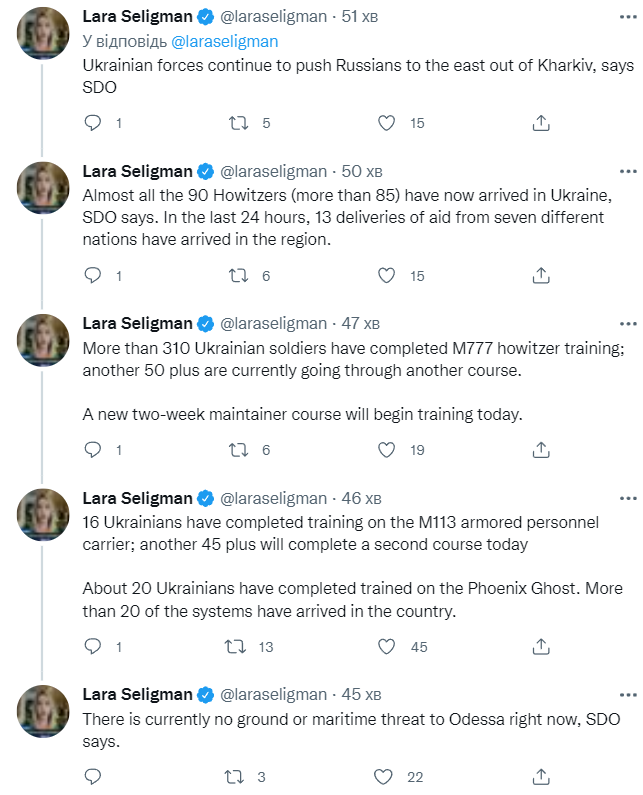Open more options on Kharkiv tweet
Viewport: 643px width, 795px height.
(x=627, y=17)
